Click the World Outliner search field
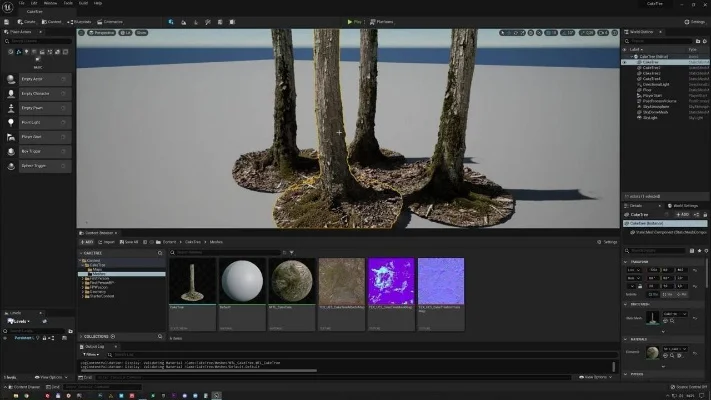This screenshot has width=711, height=400. click(x=660, y=41)
